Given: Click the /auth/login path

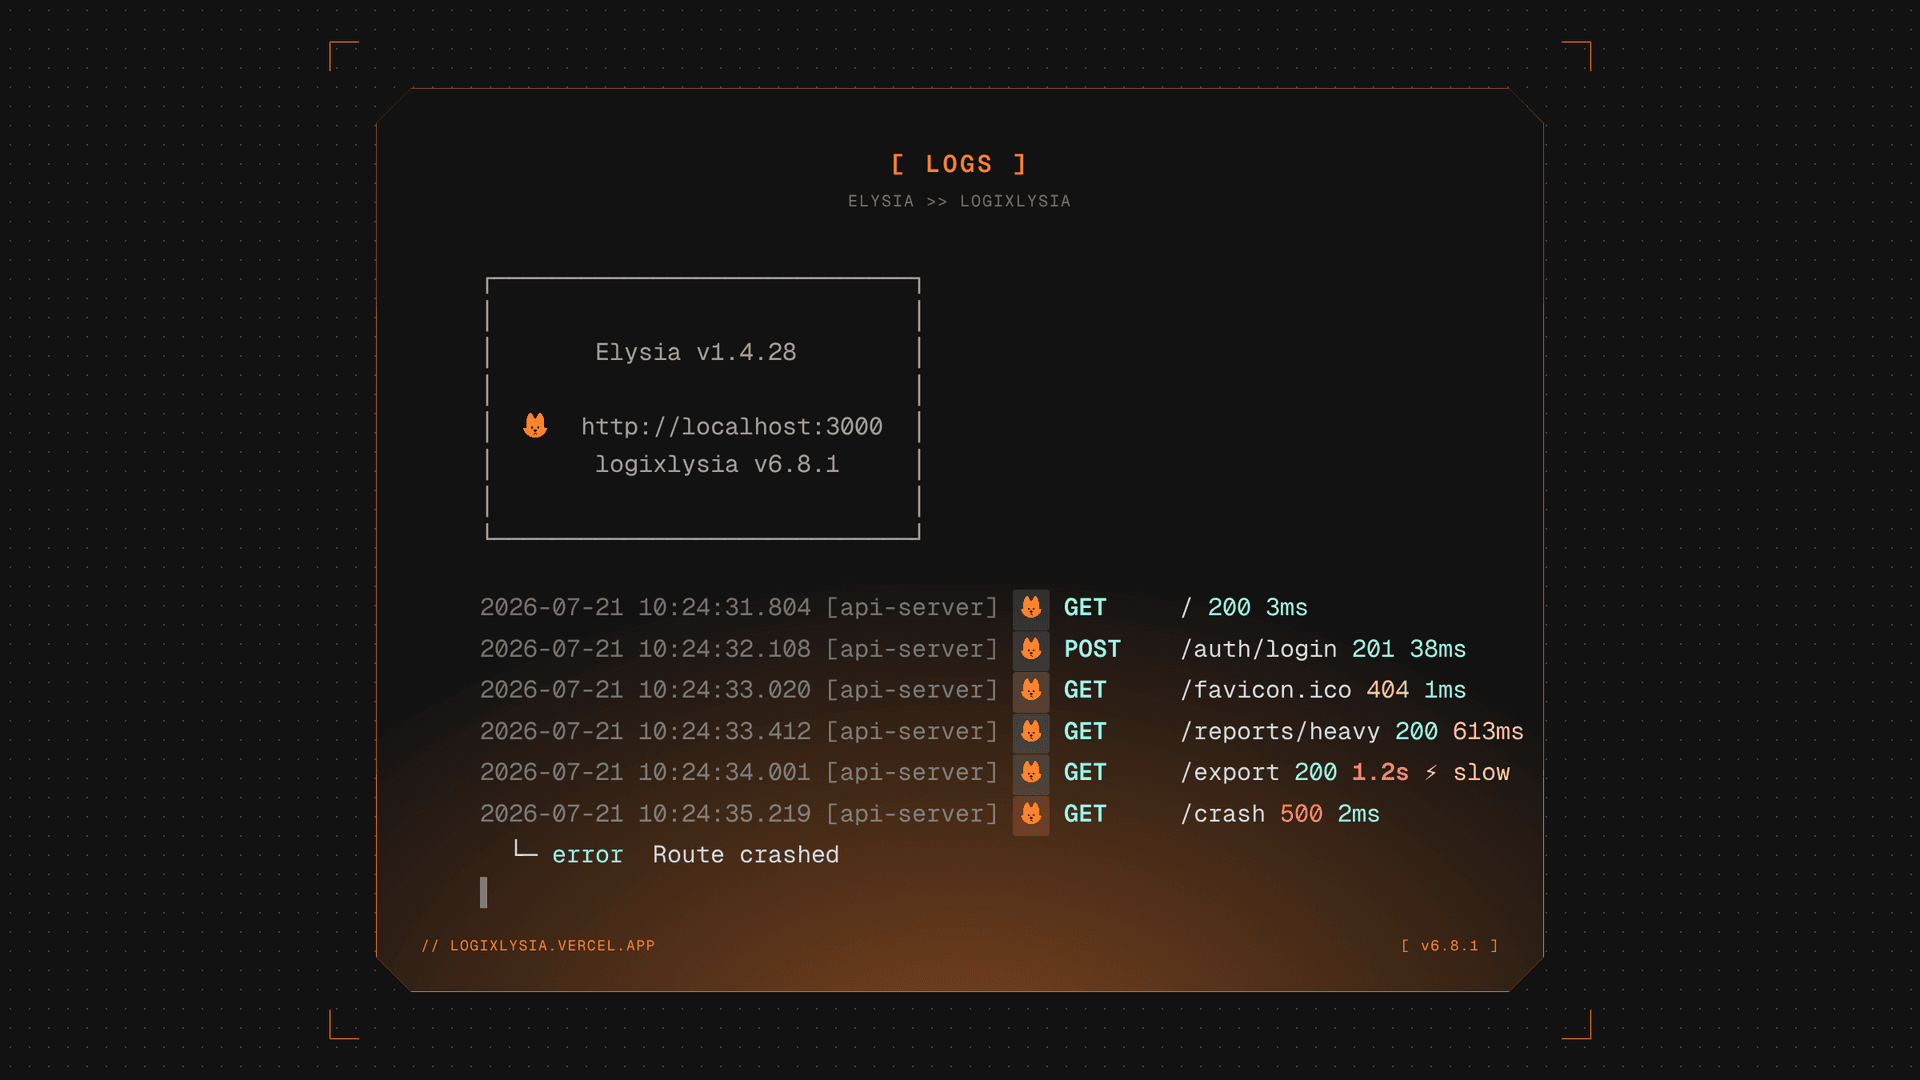Looking at the screenshot, I should pyautogui.click(x=1258, y=649).
